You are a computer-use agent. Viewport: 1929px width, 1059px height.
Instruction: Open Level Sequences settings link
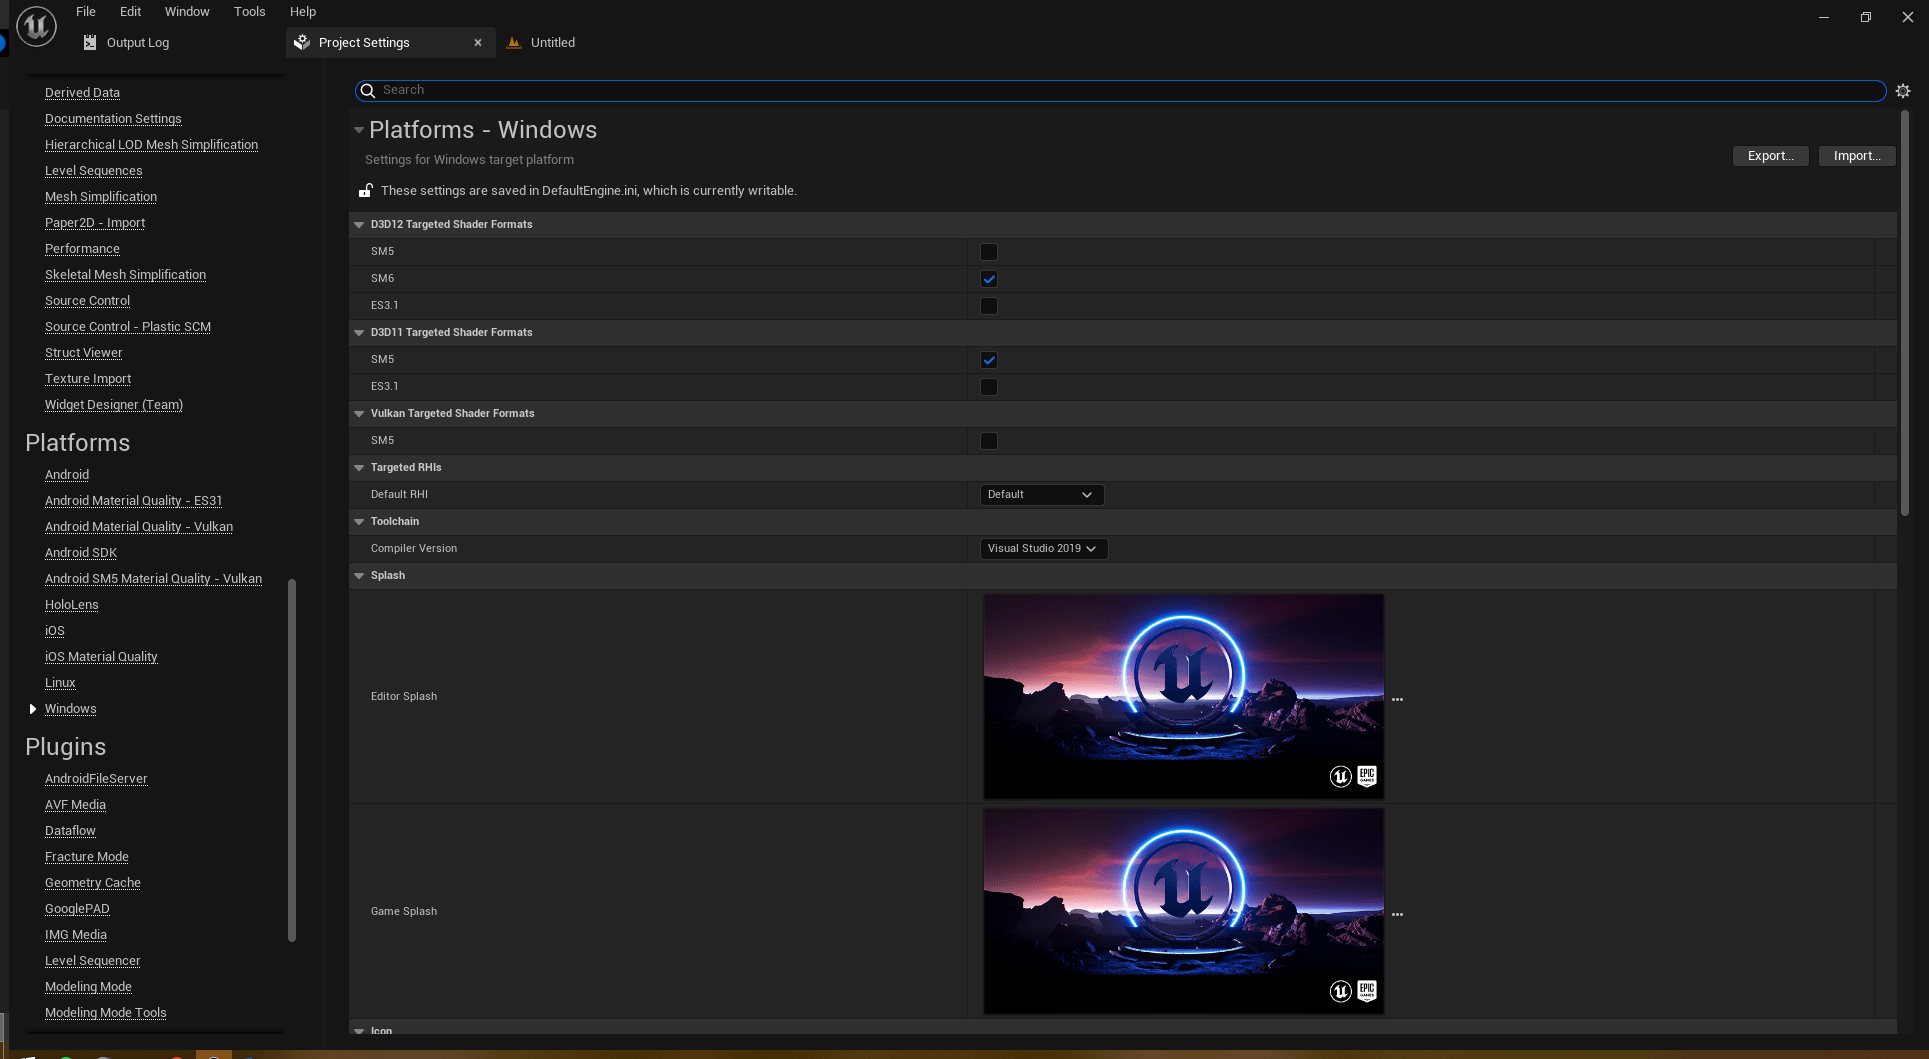point(94,171)
